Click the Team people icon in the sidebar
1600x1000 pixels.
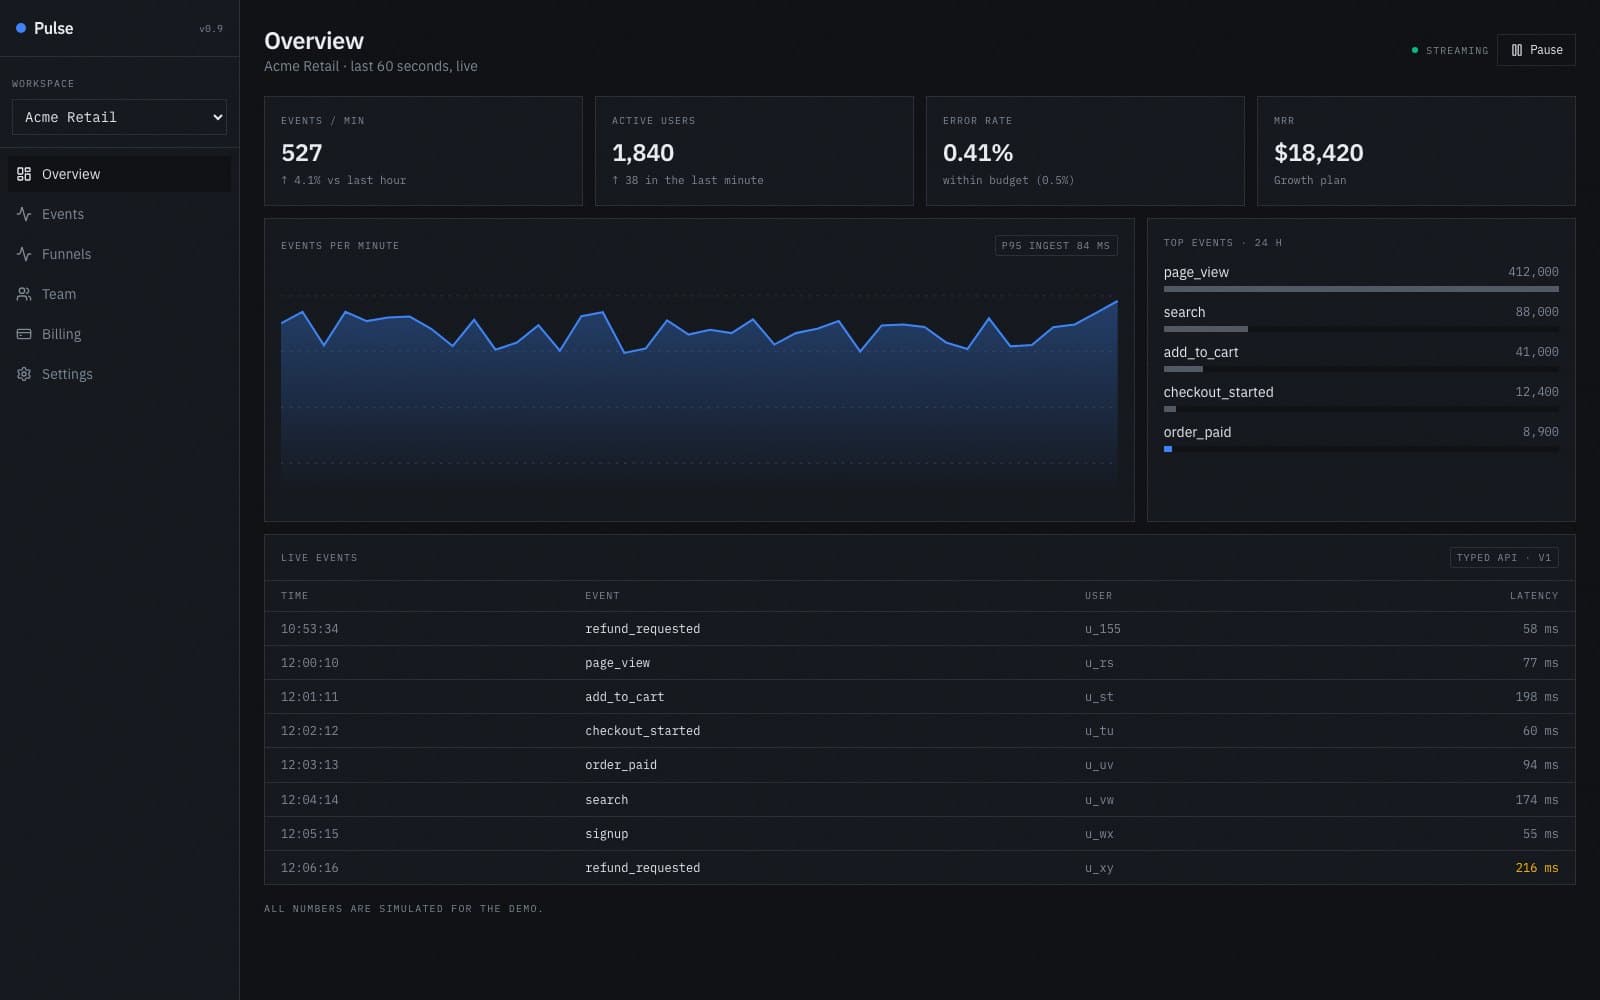(24, 294)
